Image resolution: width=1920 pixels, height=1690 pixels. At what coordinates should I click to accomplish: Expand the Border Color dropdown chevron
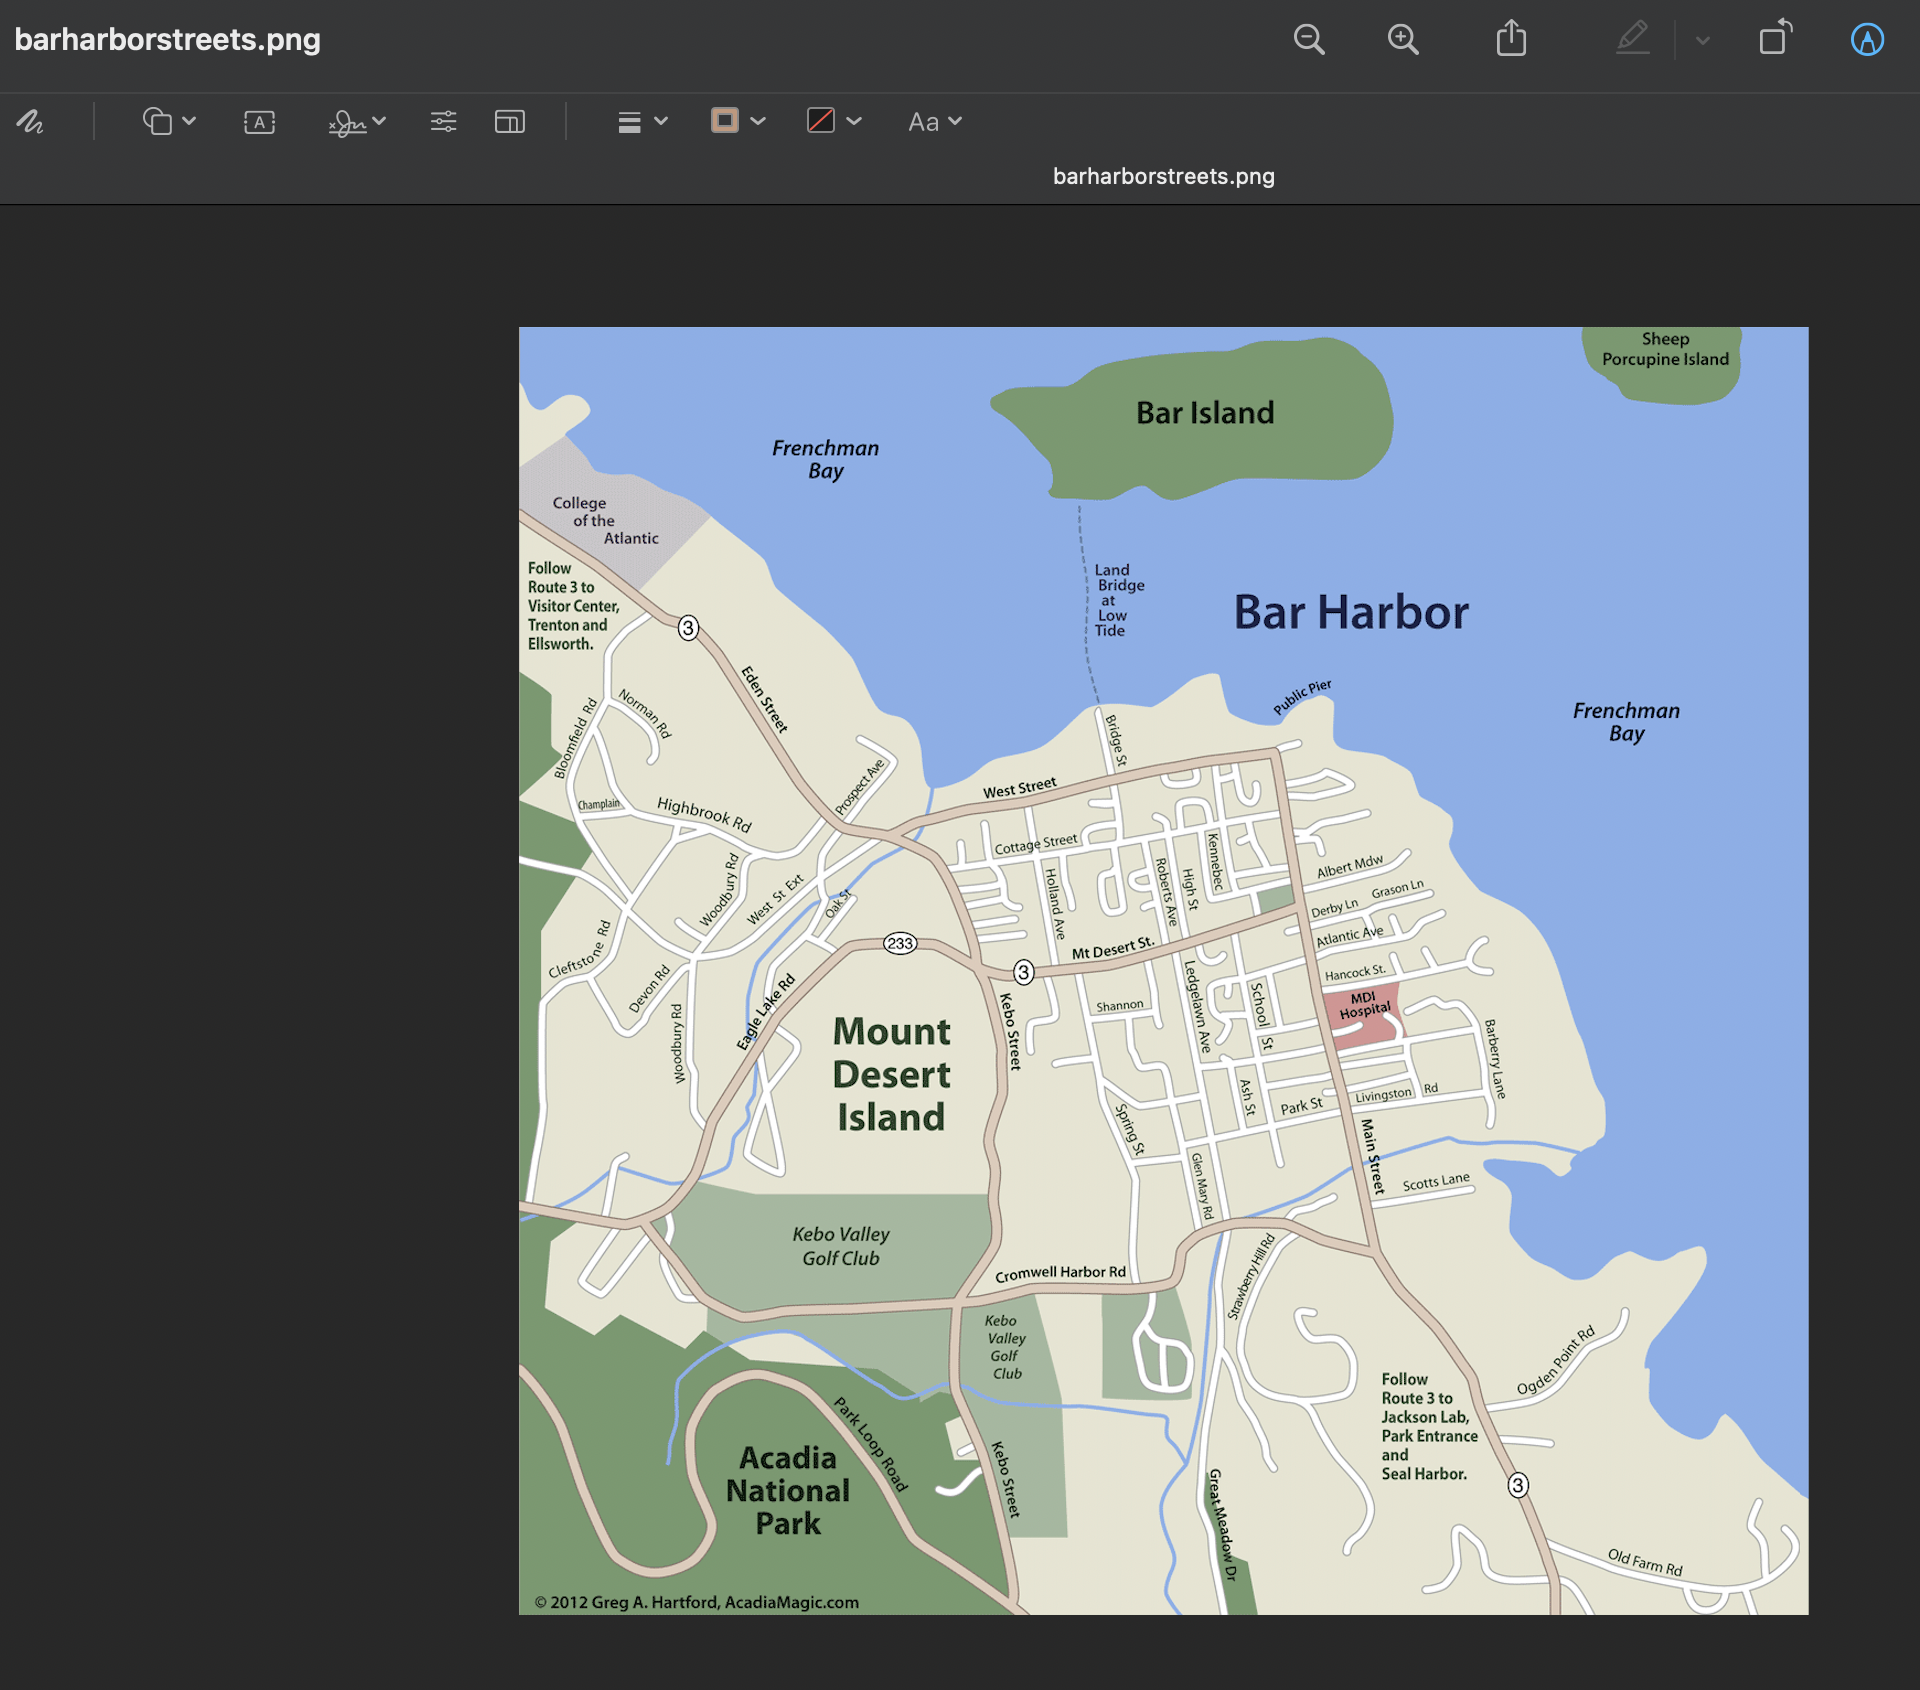click(758, 121)
